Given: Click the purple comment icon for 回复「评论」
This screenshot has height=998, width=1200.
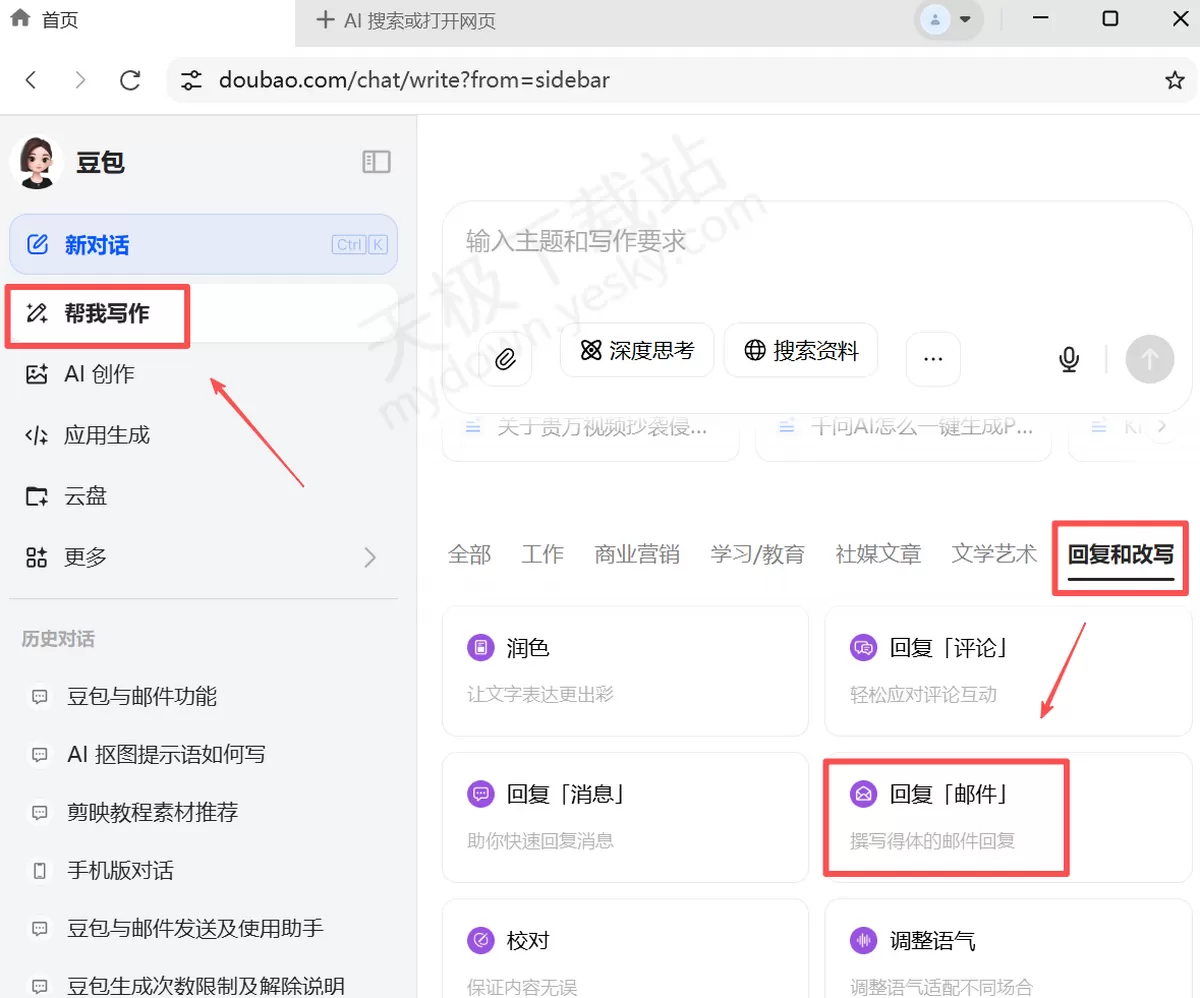Looking at the screenshot, I should tap(863, 648).
